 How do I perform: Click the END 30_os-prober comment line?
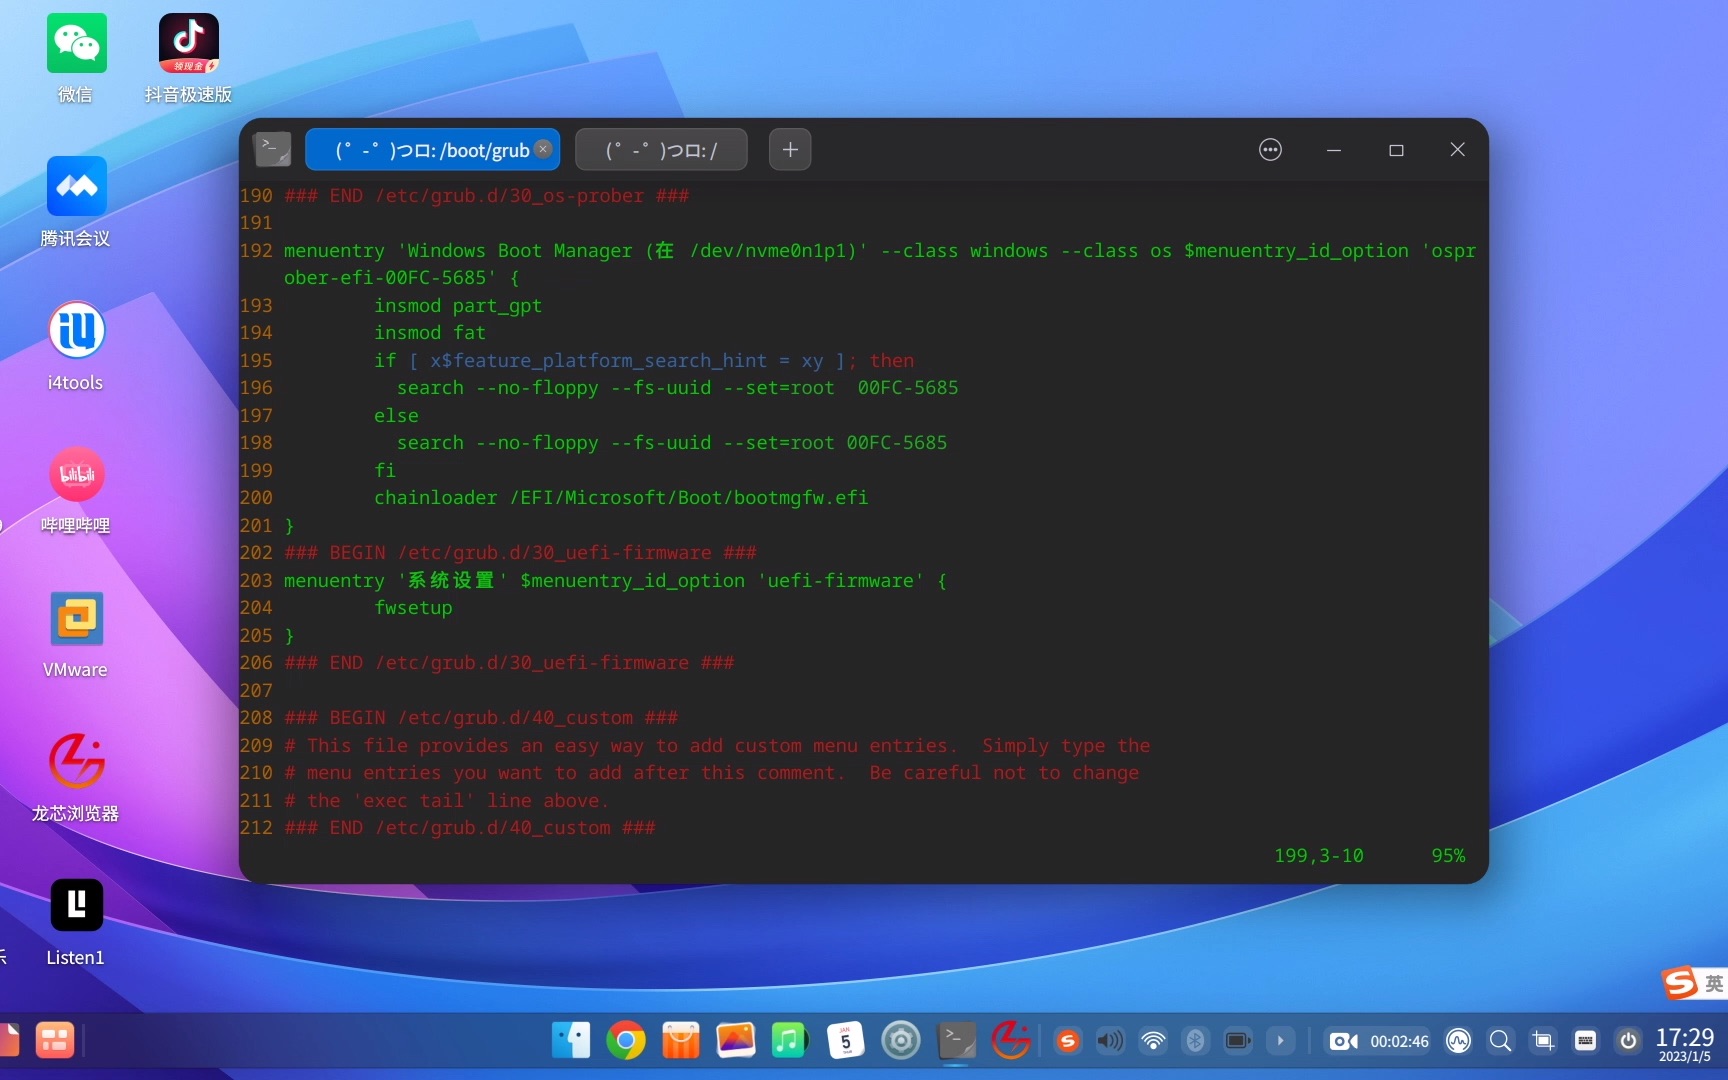click(486, 195)
